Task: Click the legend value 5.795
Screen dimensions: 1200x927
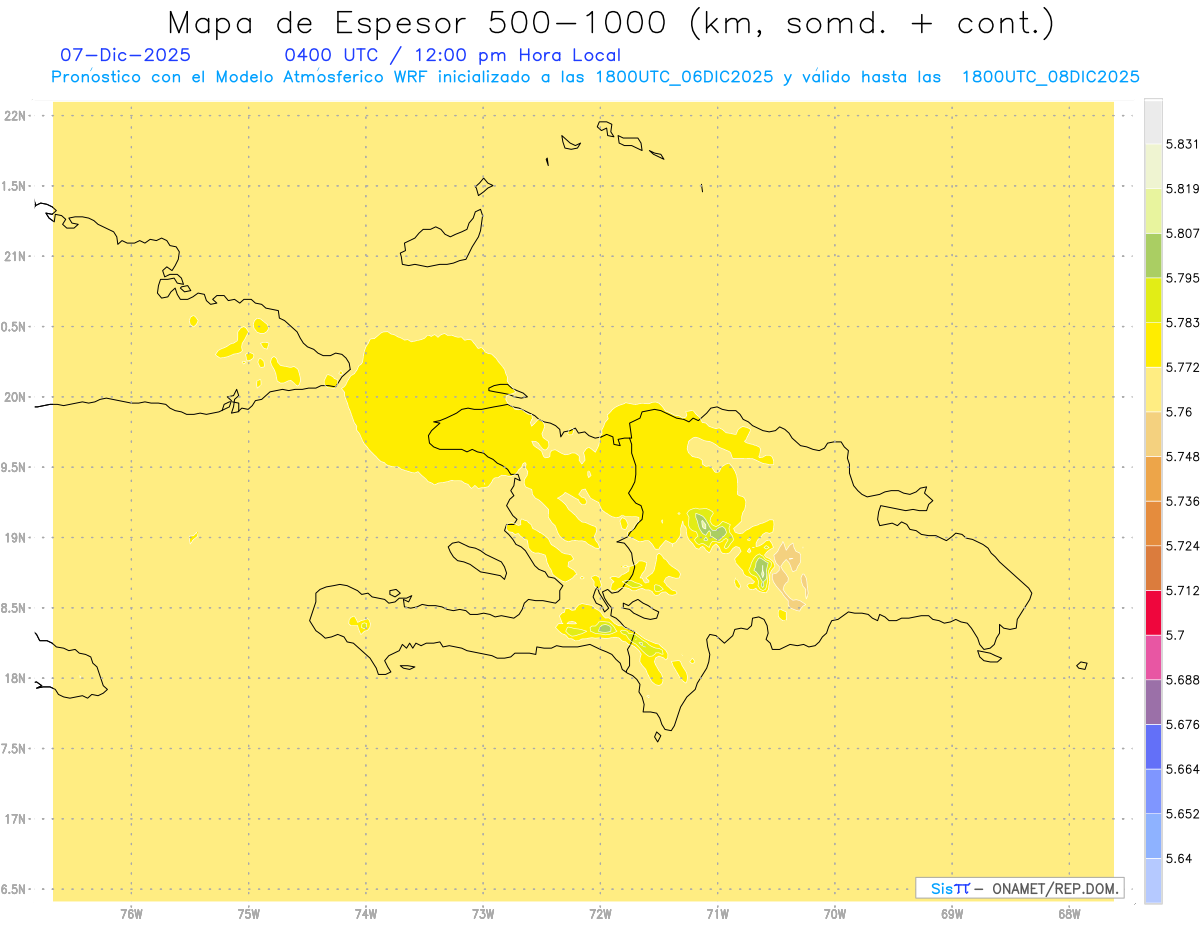Action: 1182,278
